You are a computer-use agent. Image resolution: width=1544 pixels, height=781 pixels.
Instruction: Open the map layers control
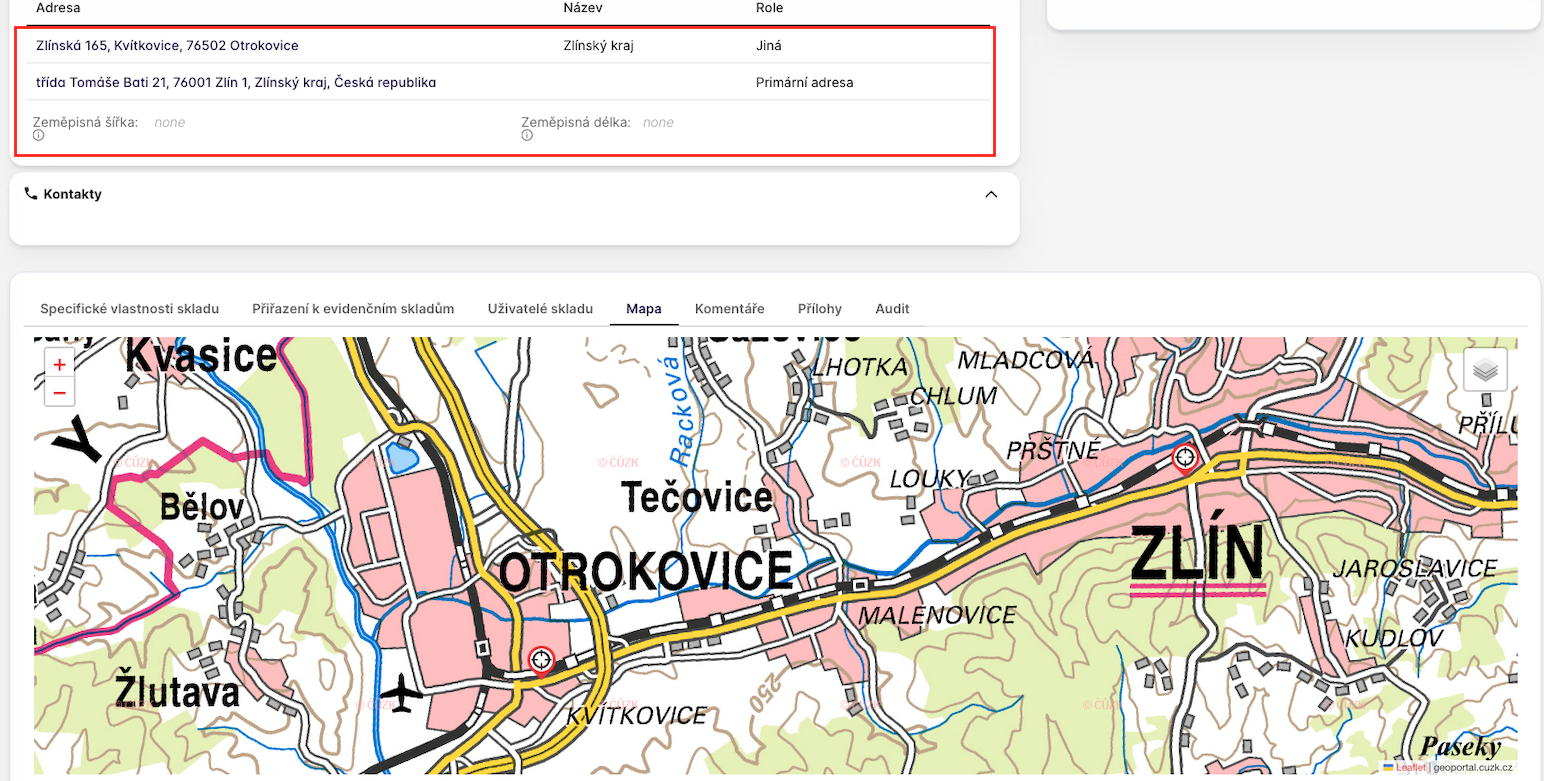[x=1485, y=370]
